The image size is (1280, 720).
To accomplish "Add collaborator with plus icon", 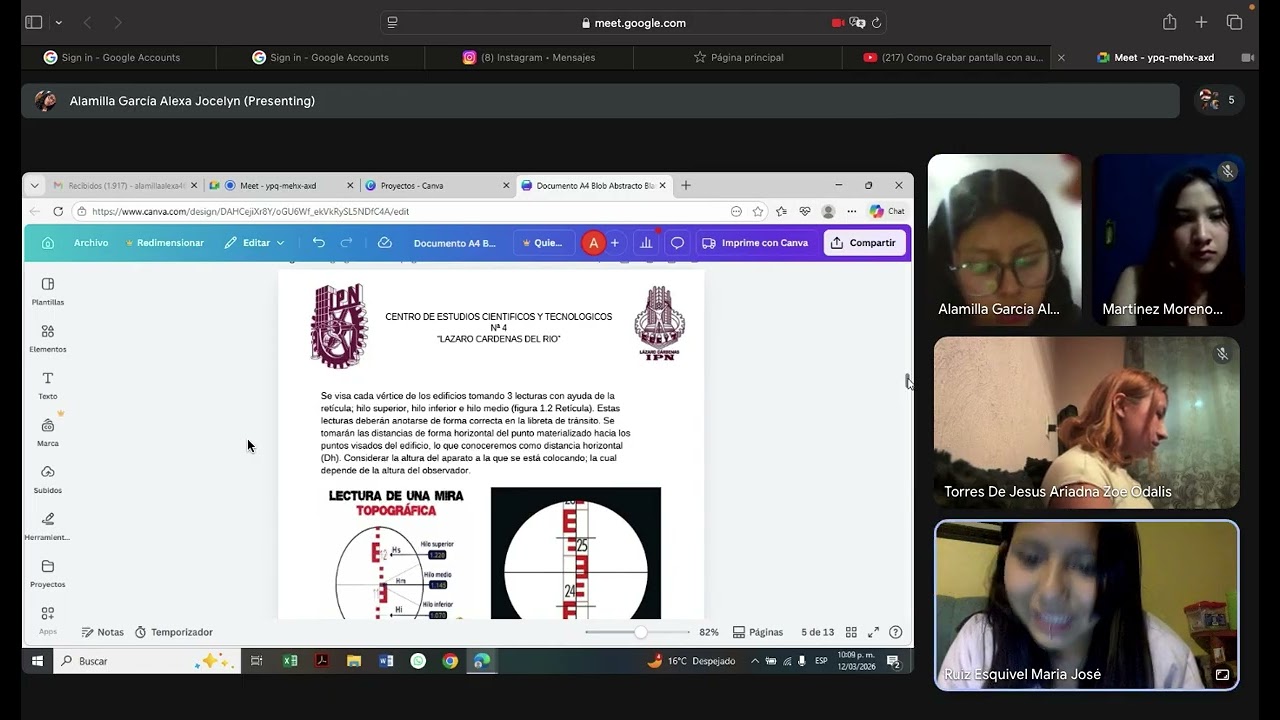I will pyautogui.click(x=614, y=243).
